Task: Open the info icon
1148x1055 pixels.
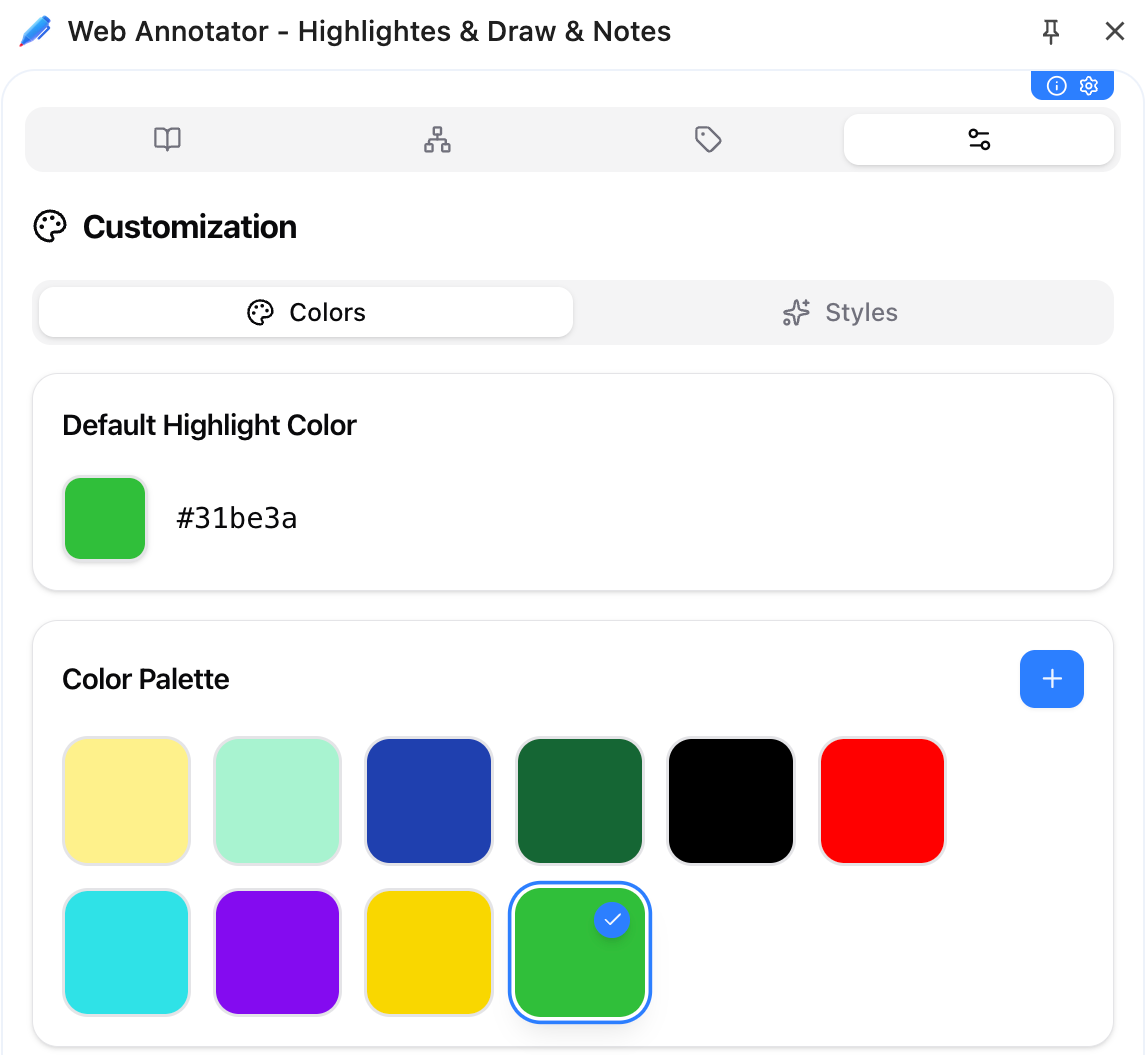Action: [1056, 85]
